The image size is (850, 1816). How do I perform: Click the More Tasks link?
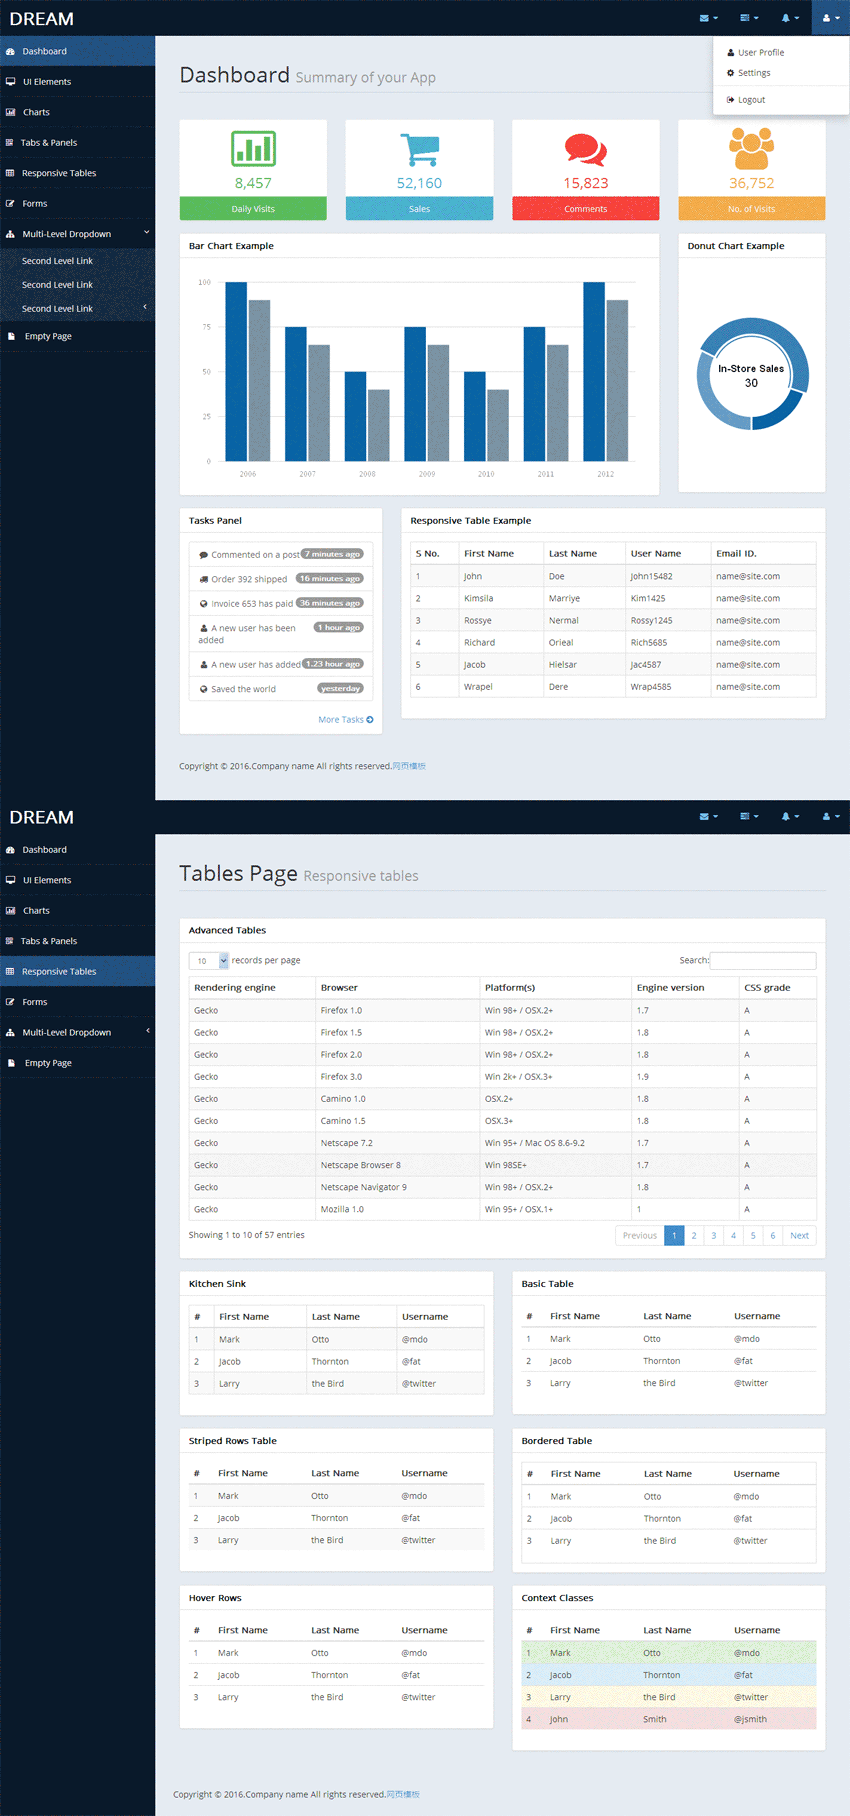pyautogui.click(x=345, y=720)
